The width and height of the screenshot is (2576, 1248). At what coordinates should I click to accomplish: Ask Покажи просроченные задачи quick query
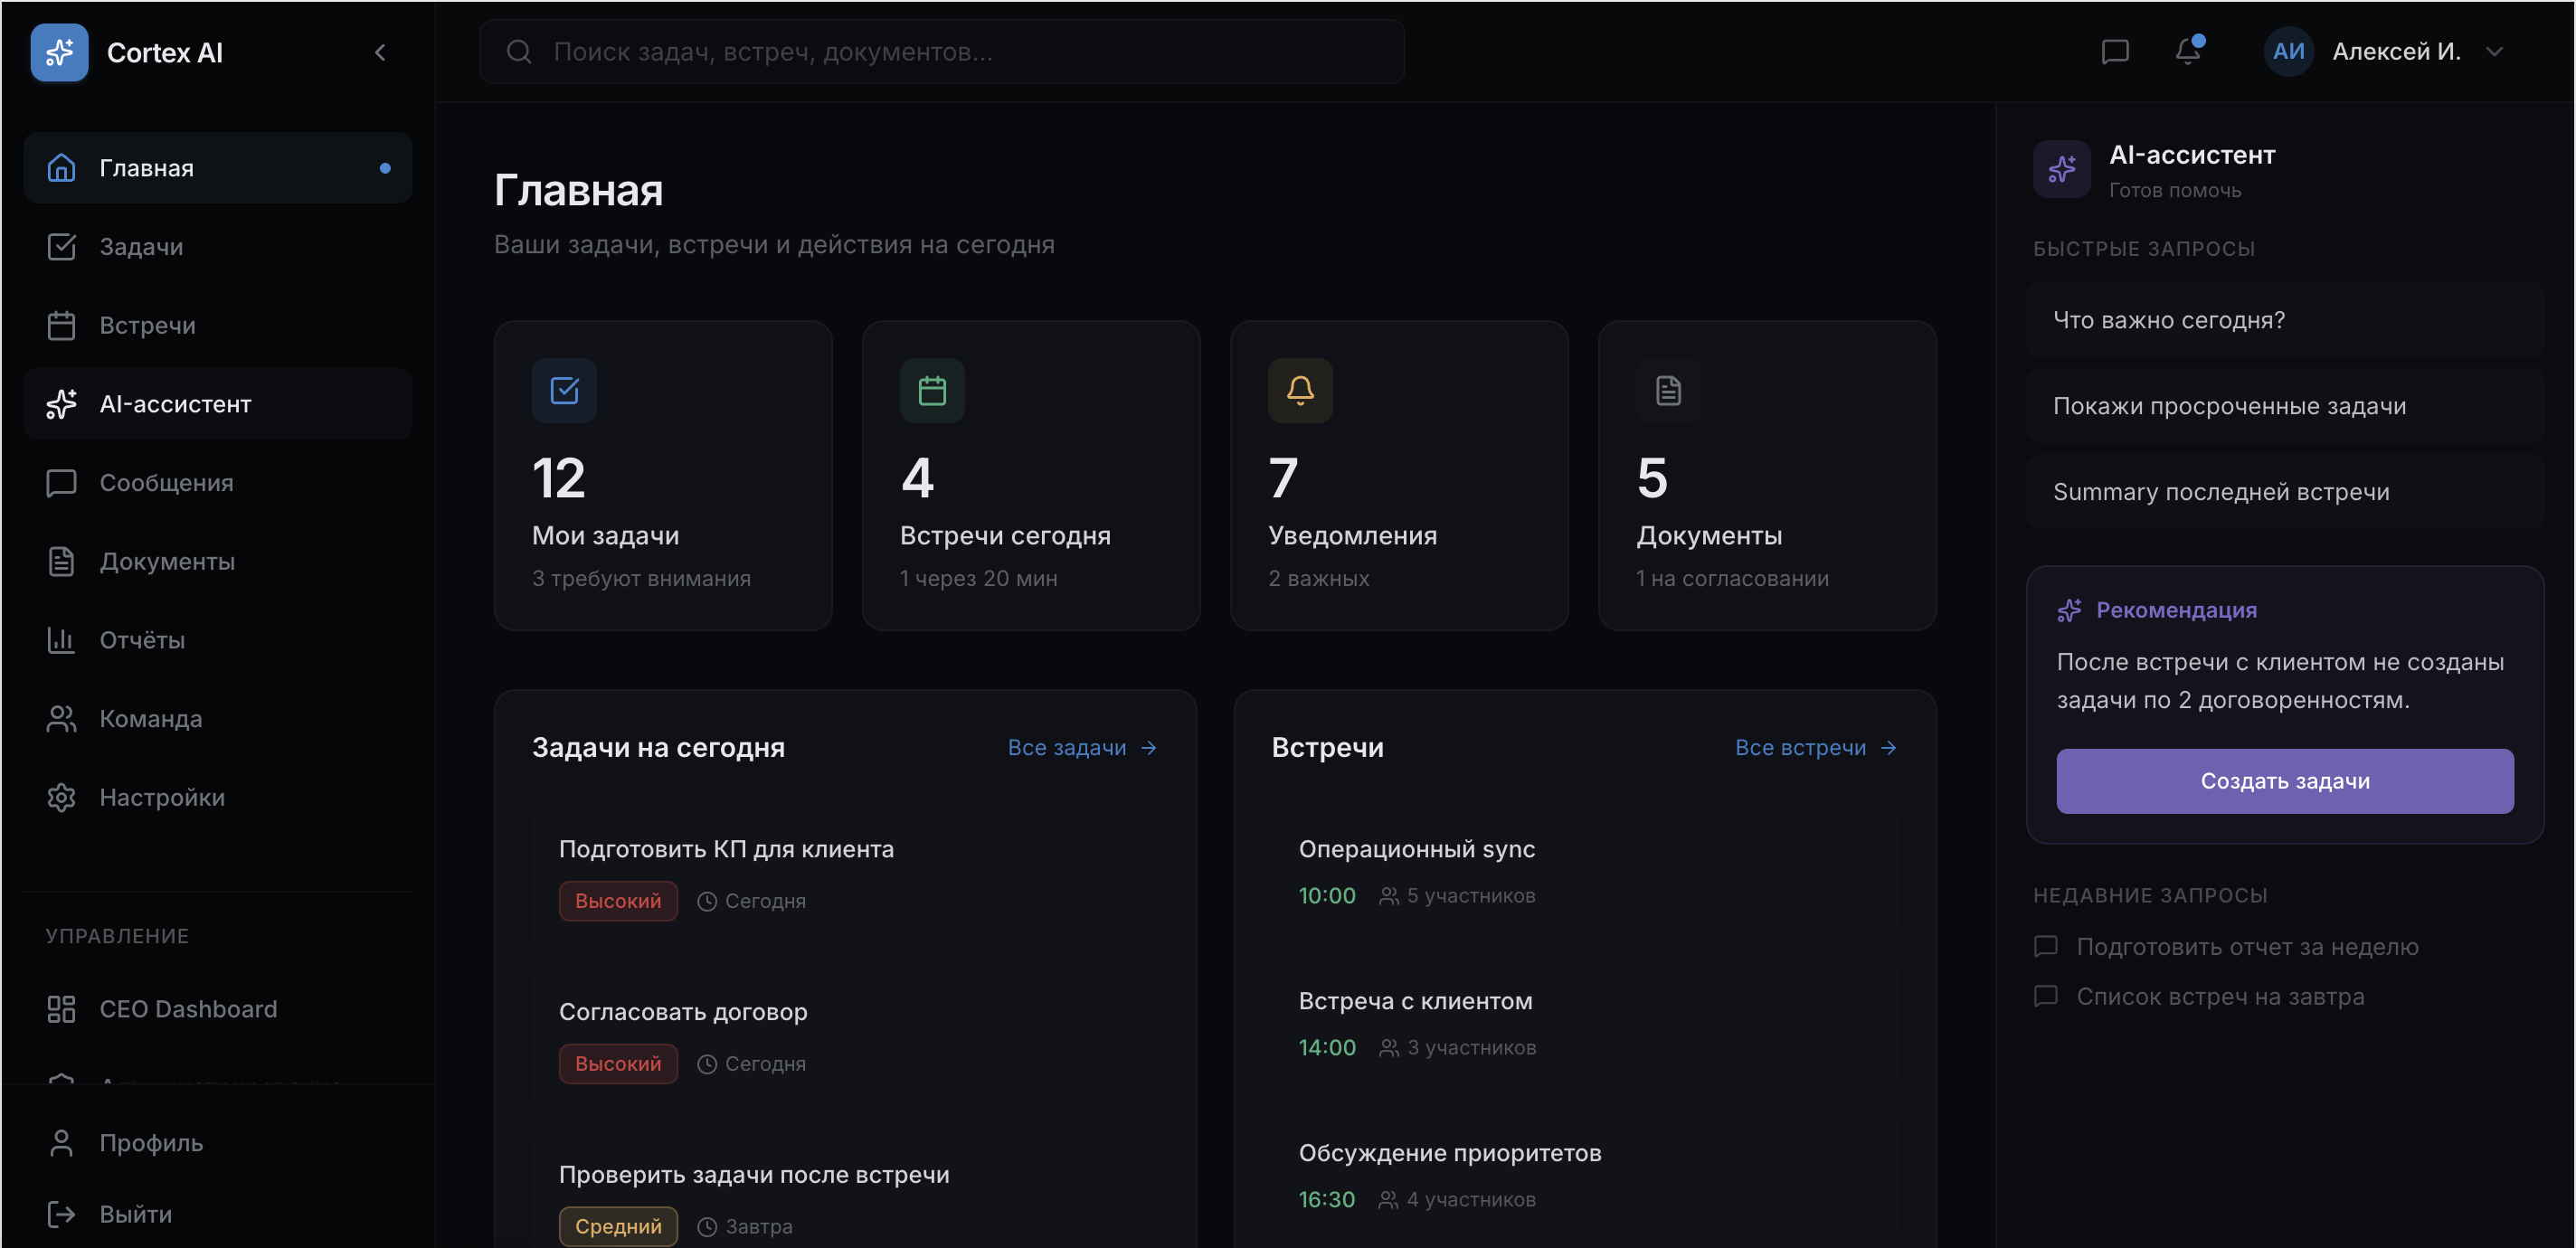[2285, 406]
